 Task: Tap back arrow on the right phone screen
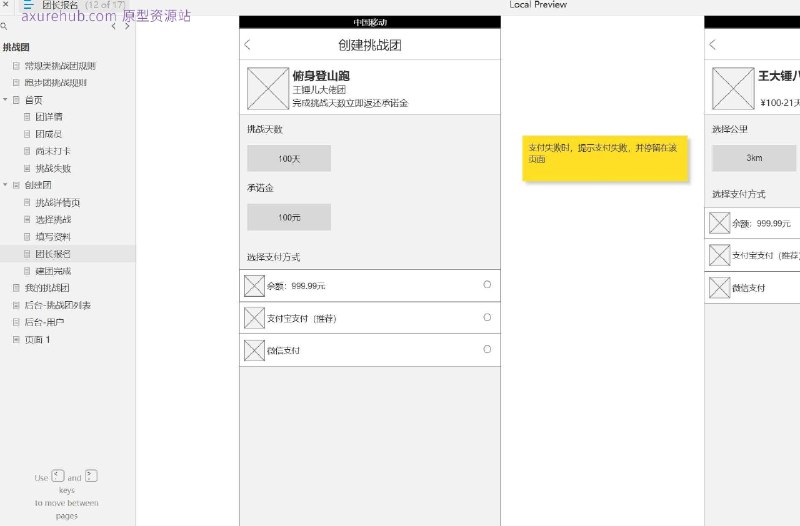pyautogui.click(x=713, y=45)
